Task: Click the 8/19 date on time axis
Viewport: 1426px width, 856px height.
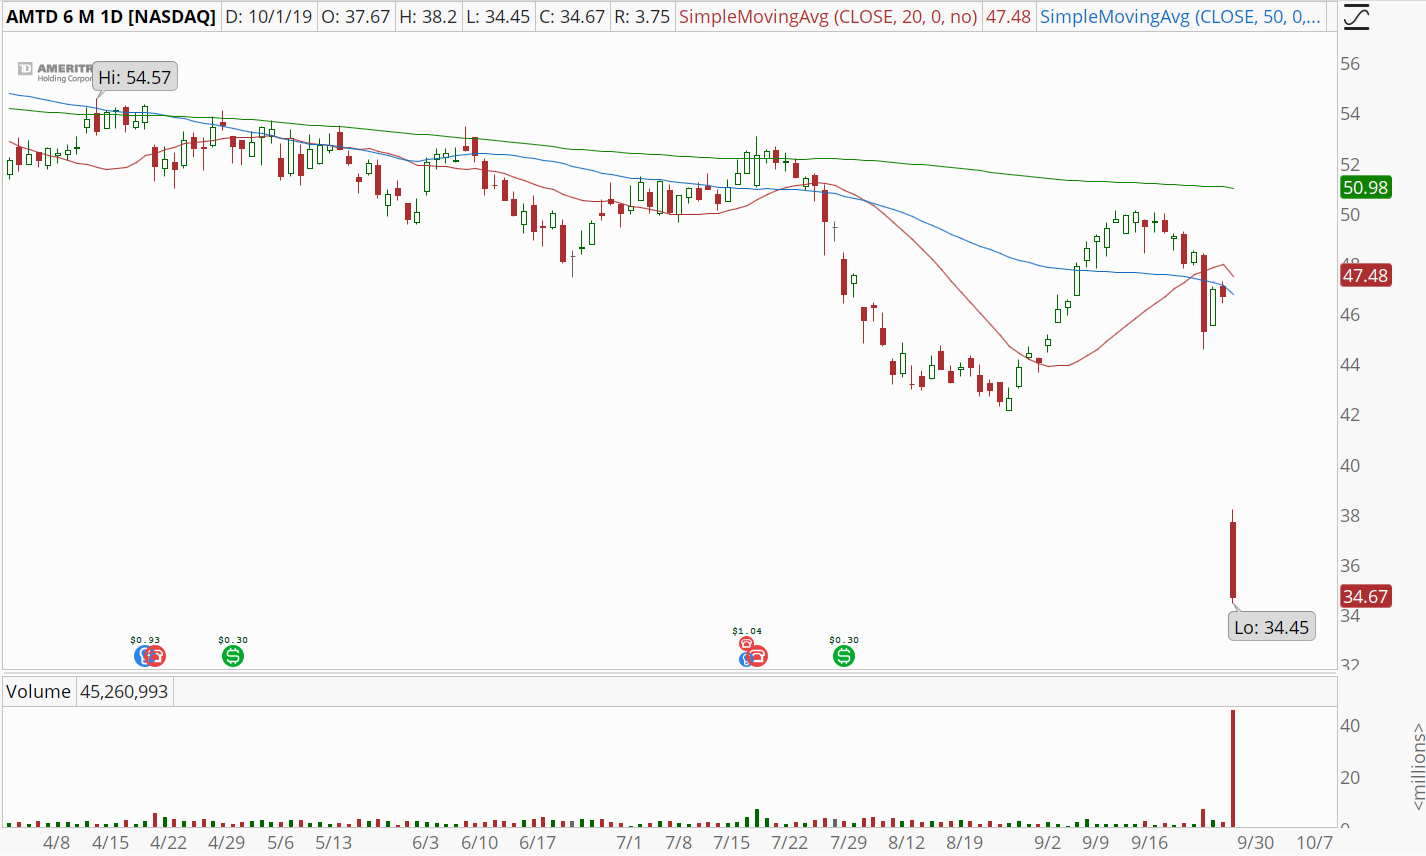Action: point(965,842)
